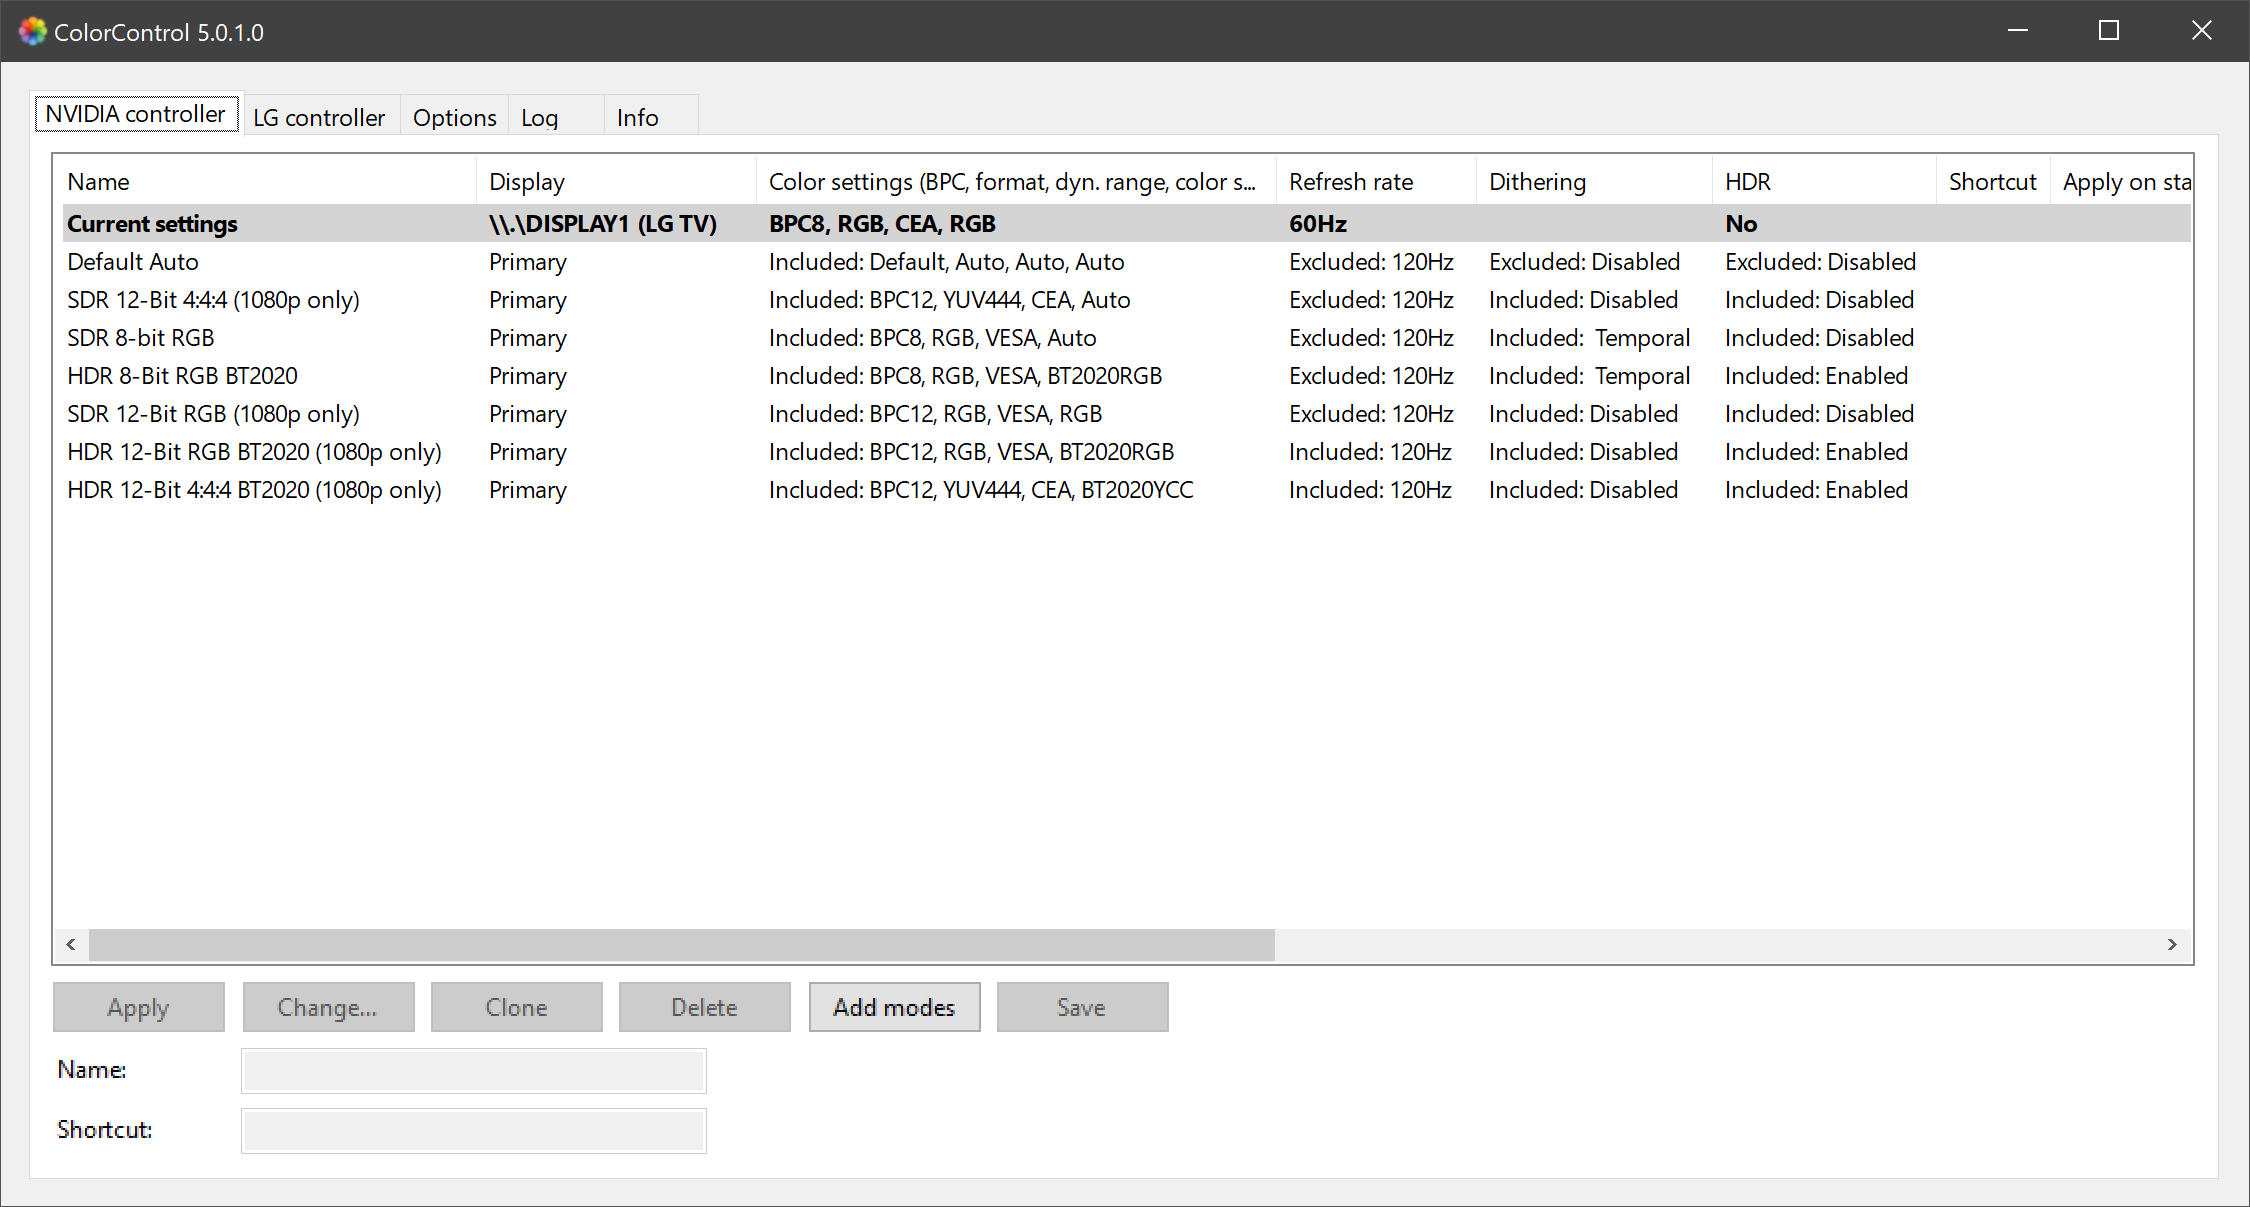The height and width of the screenshot is (1207, 2250).
Task: Select the NVIDIA controller tab
Action: (135, 113)
